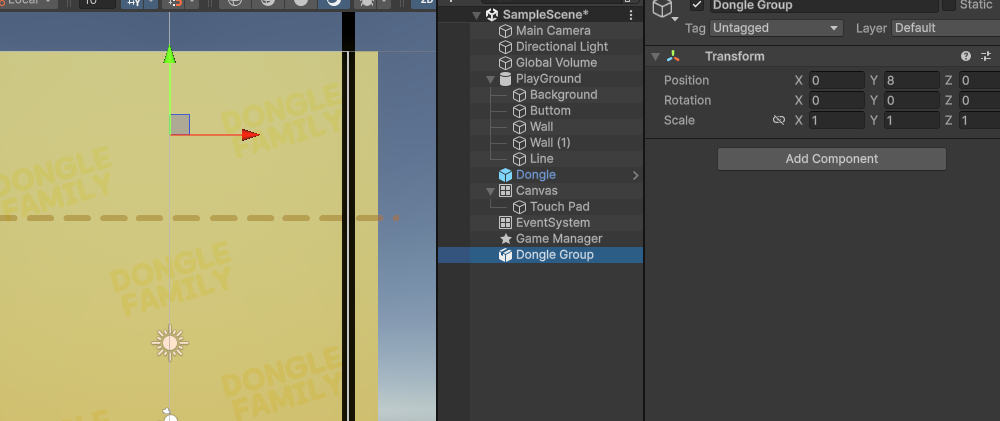Click the Scale label in Transform
The height and width of the screenshot is (421, 1000).
(679, 120)
